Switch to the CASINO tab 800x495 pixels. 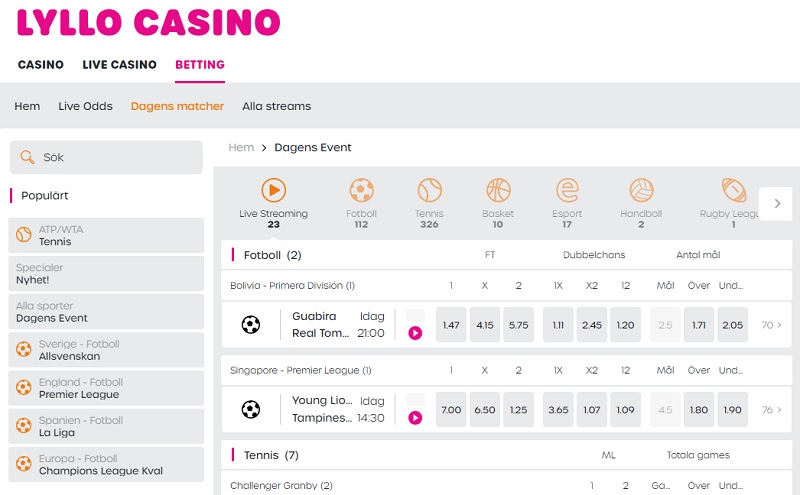coord(41,65)
